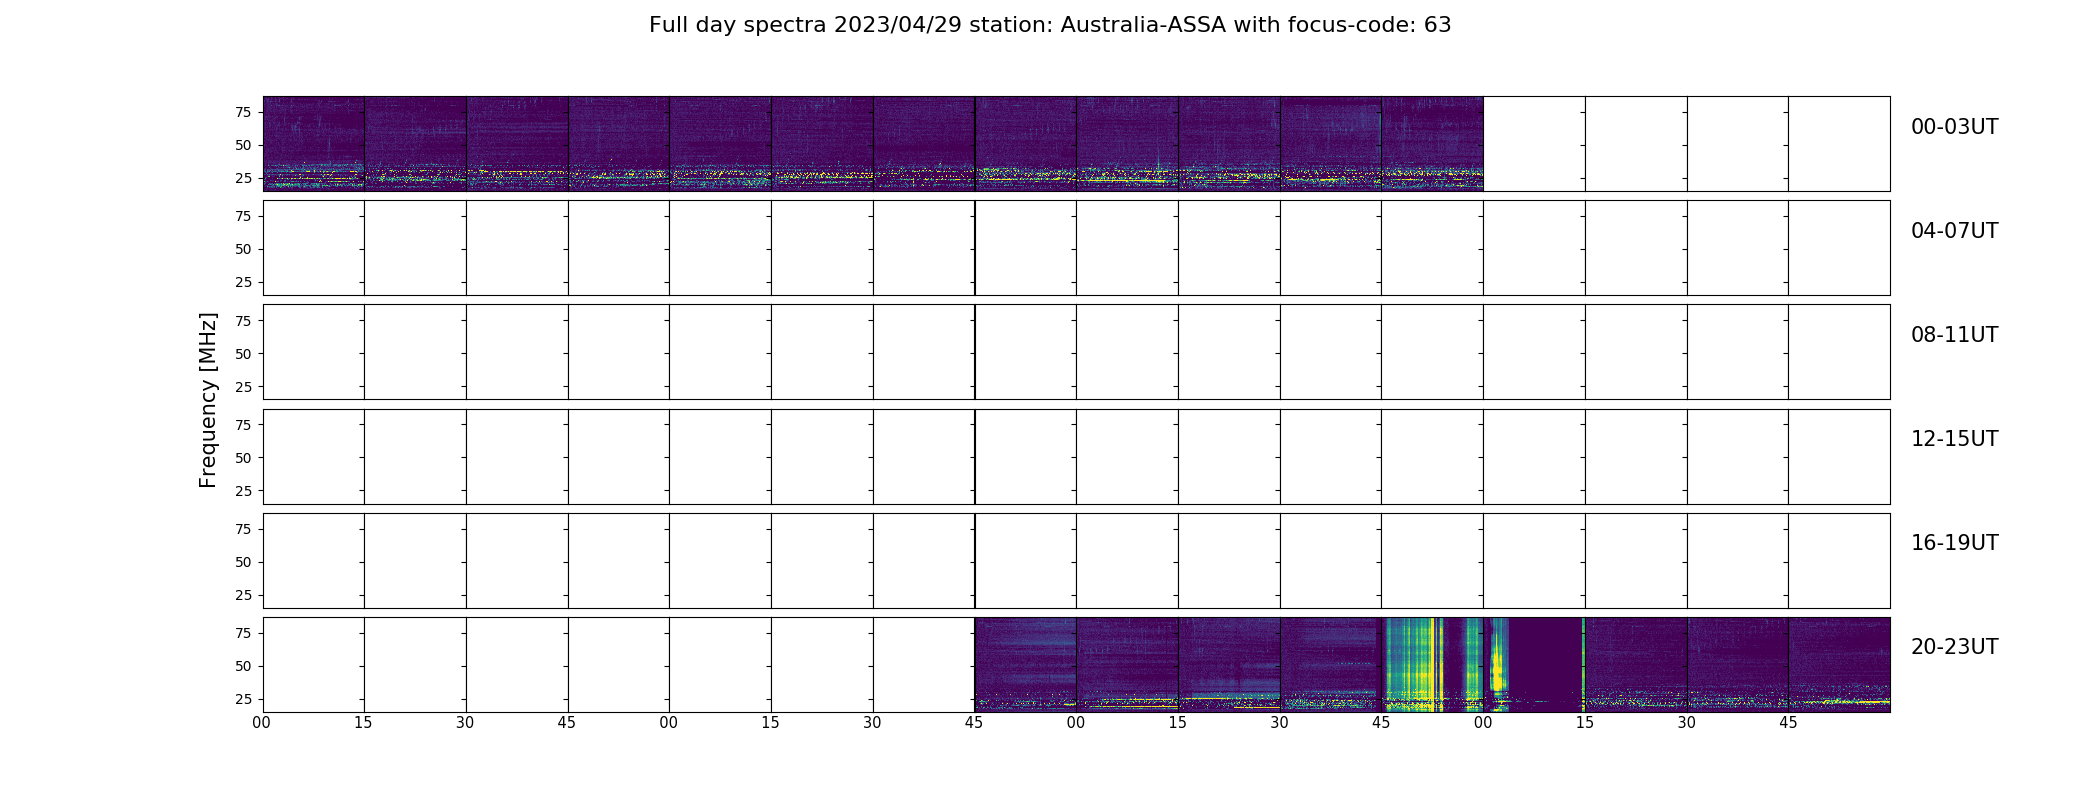Select the '08-11UT' row label
Image resolution: width=2100 pixels, height=800 pixels.
pos(1954,335)
